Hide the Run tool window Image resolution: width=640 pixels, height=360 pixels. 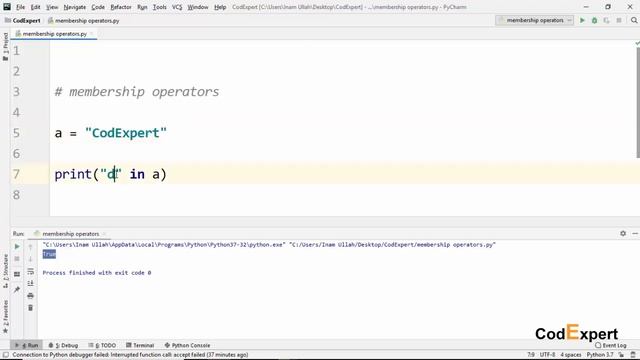(x=635, y=233)
